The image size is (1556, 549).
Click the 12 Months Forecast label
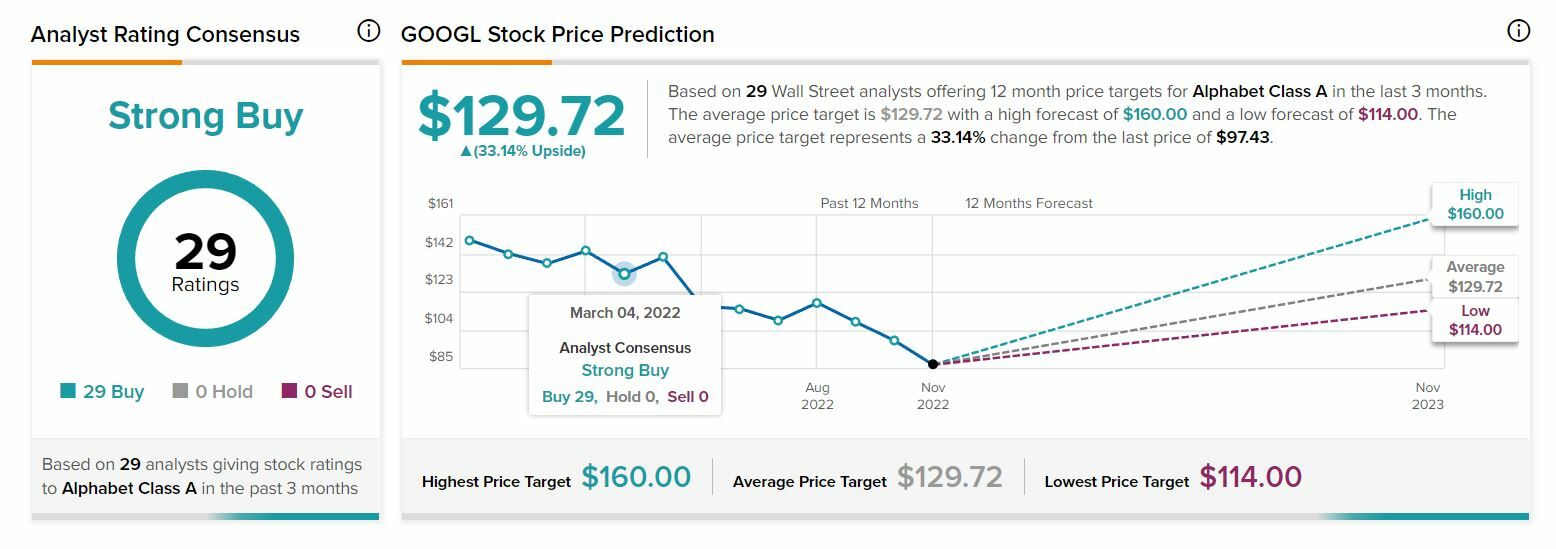pos(1028,203)
